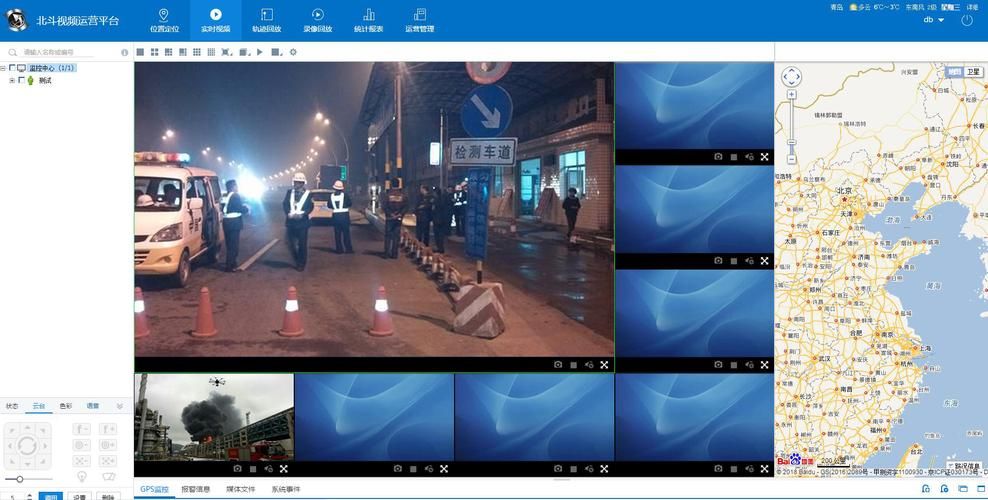Fullscreen the smoke fire video tile
Viewport: 988px width, 500px height.
coord(284,468)
